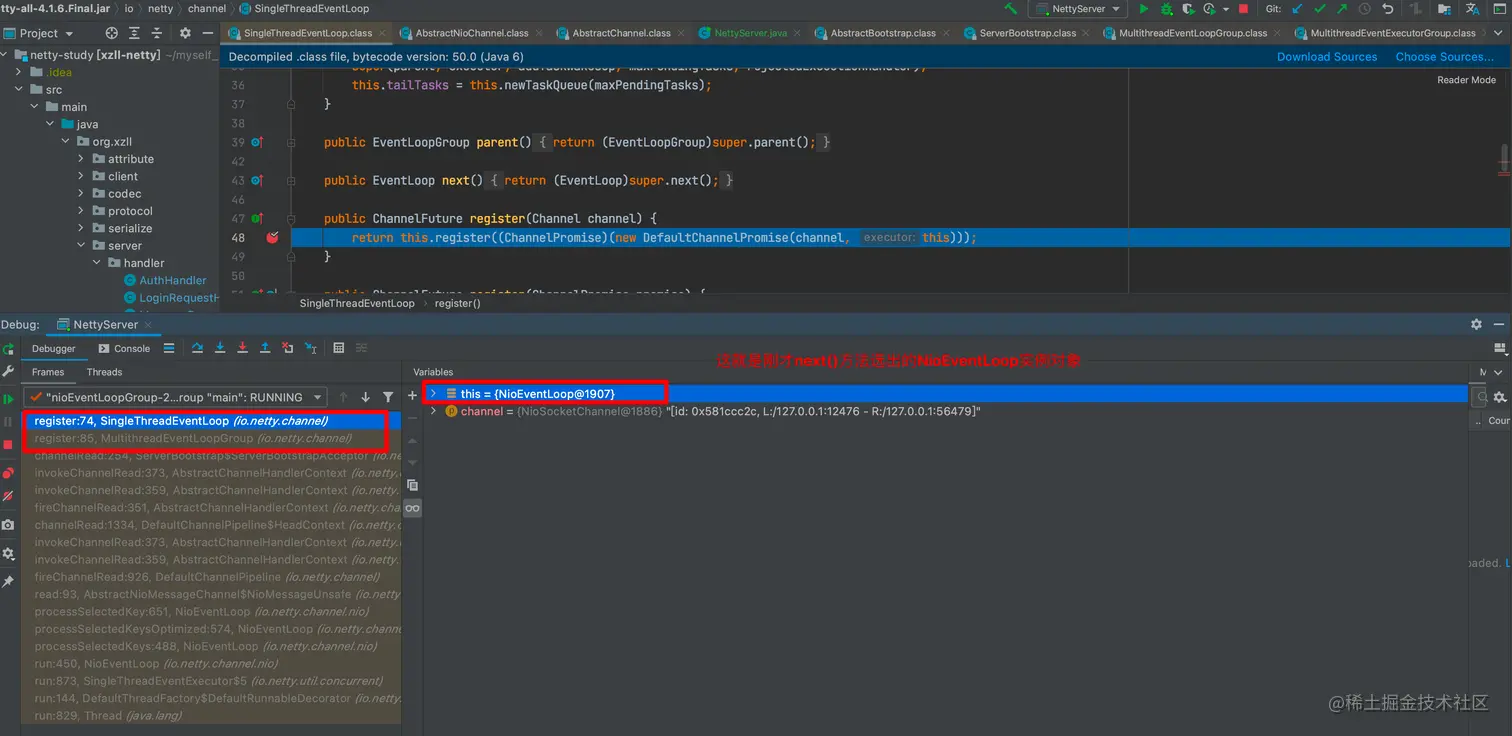Viewport: 1512px width, 736px height.
Task: Collapse the src folder in Project tree
Action: click(19, 90)
